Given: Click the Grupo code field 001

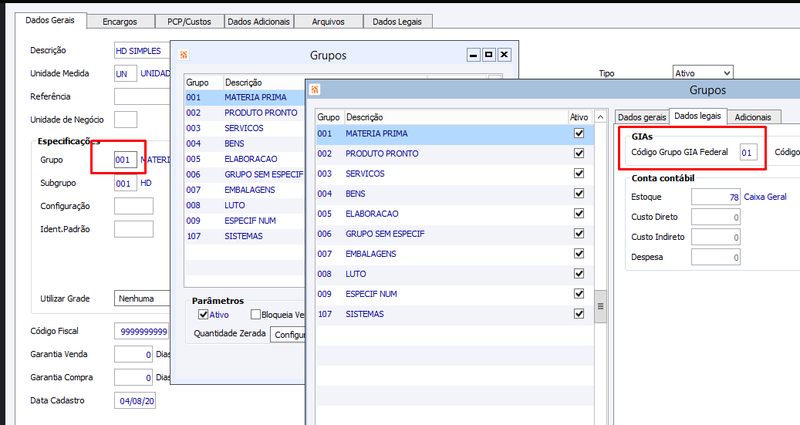Looking at the screenshot, I should [126, 160].
